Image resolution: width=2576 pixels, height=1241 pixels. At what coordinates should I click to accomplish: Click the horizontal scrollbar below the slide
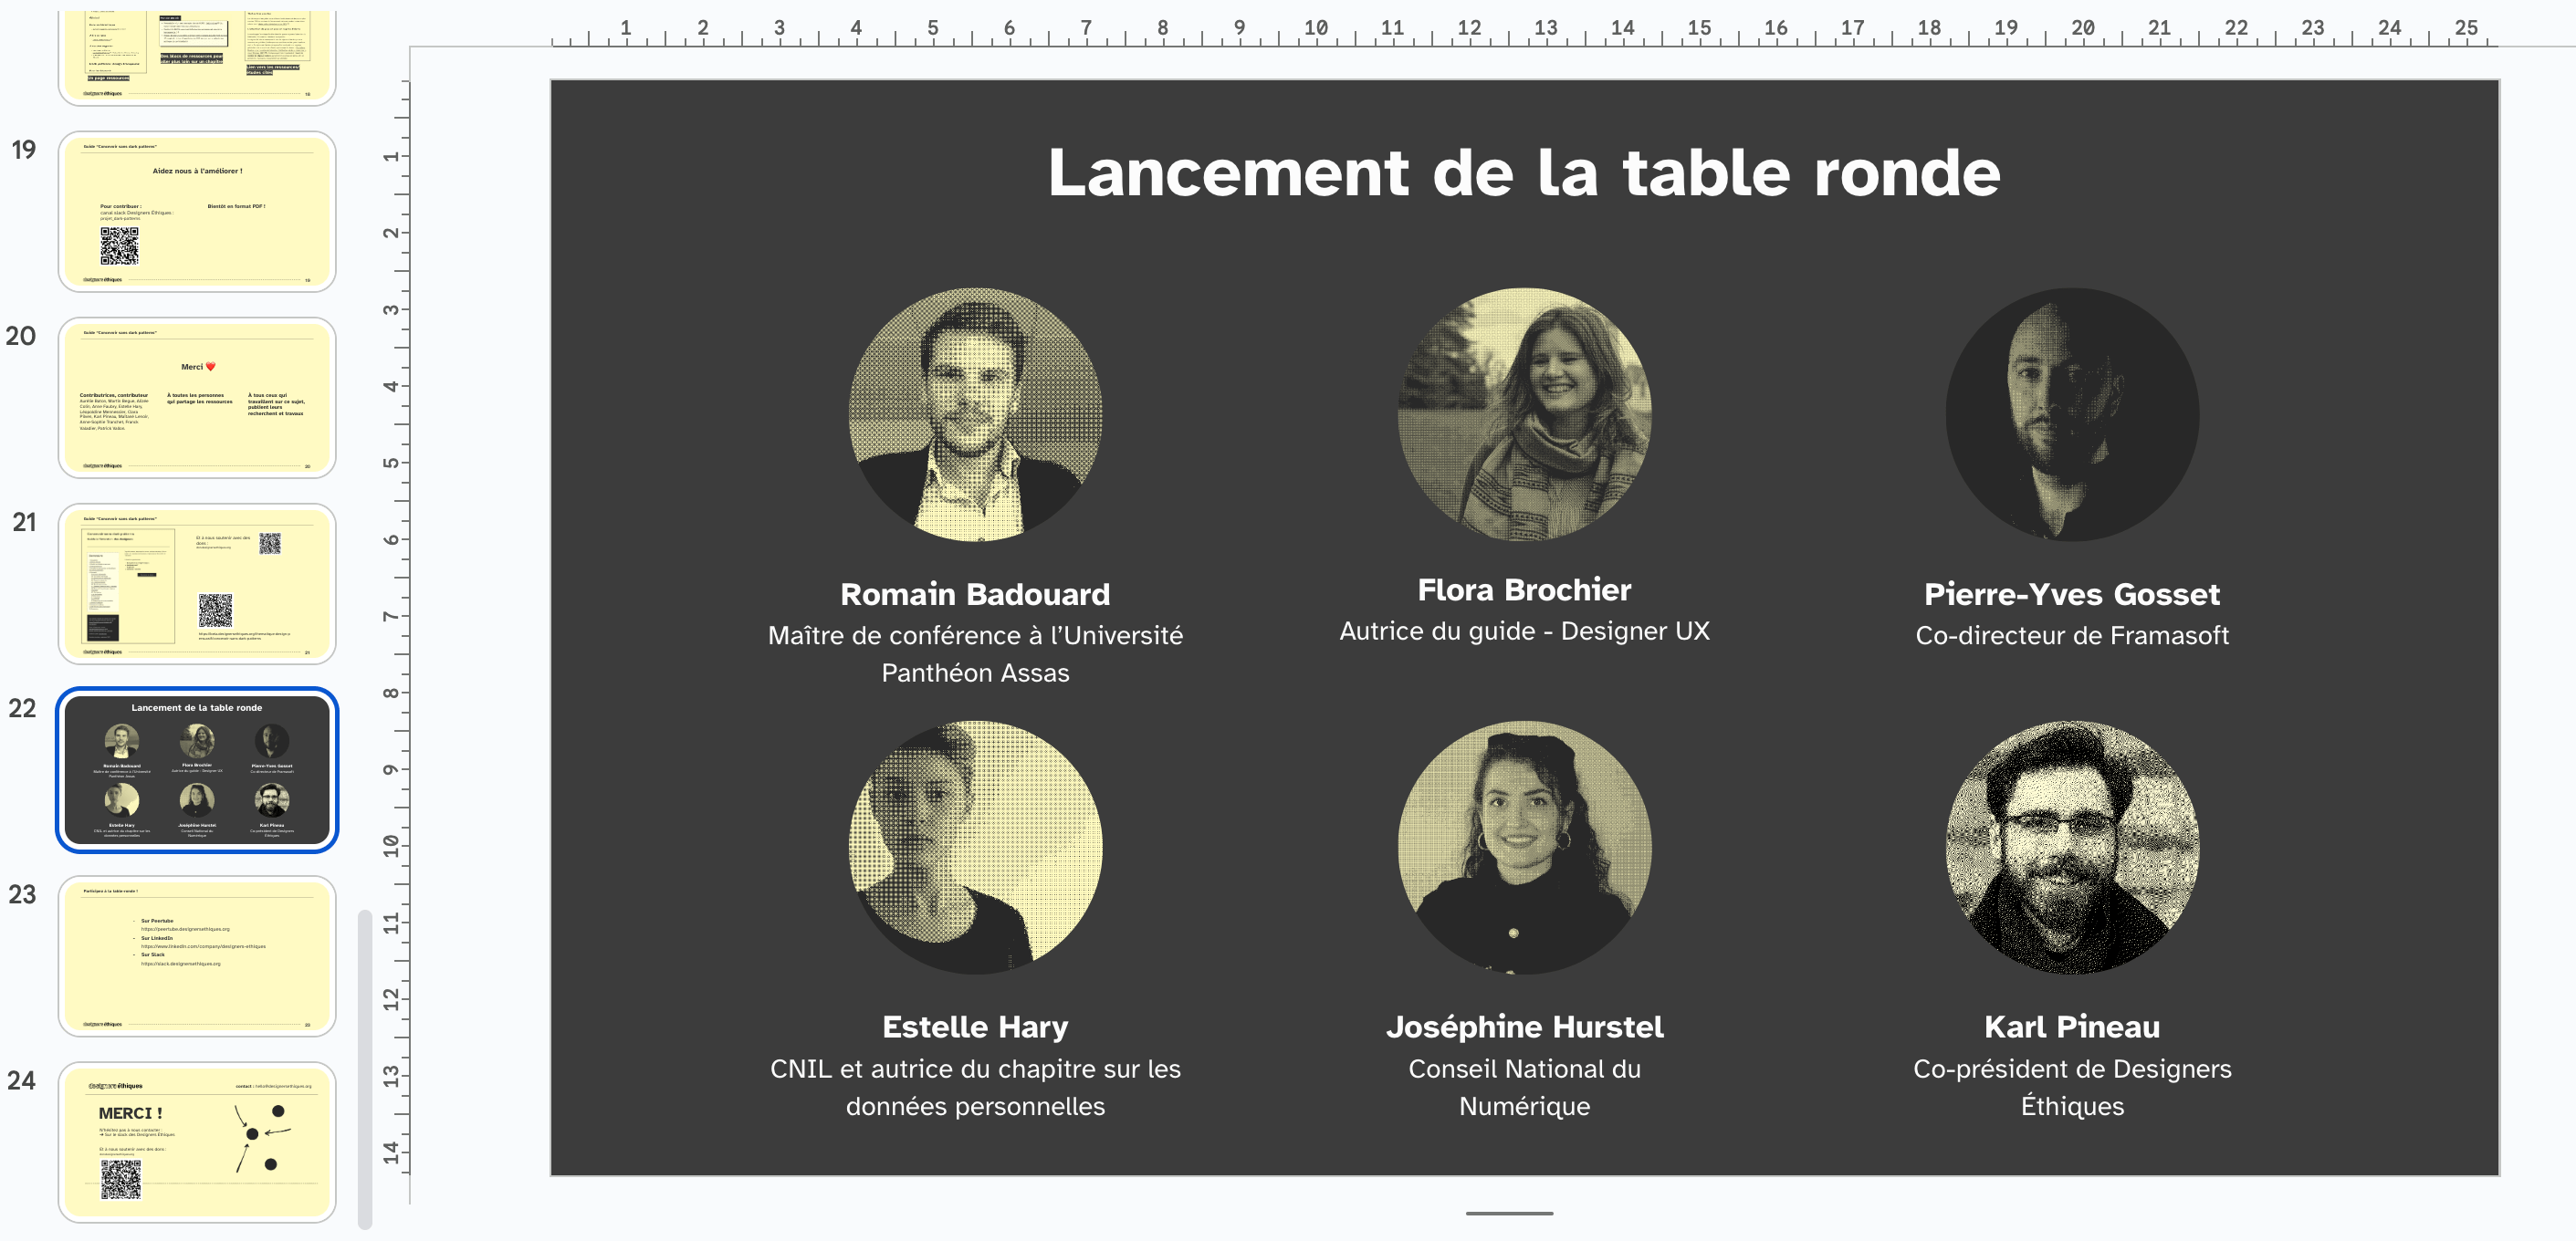coord(1509,1212)
